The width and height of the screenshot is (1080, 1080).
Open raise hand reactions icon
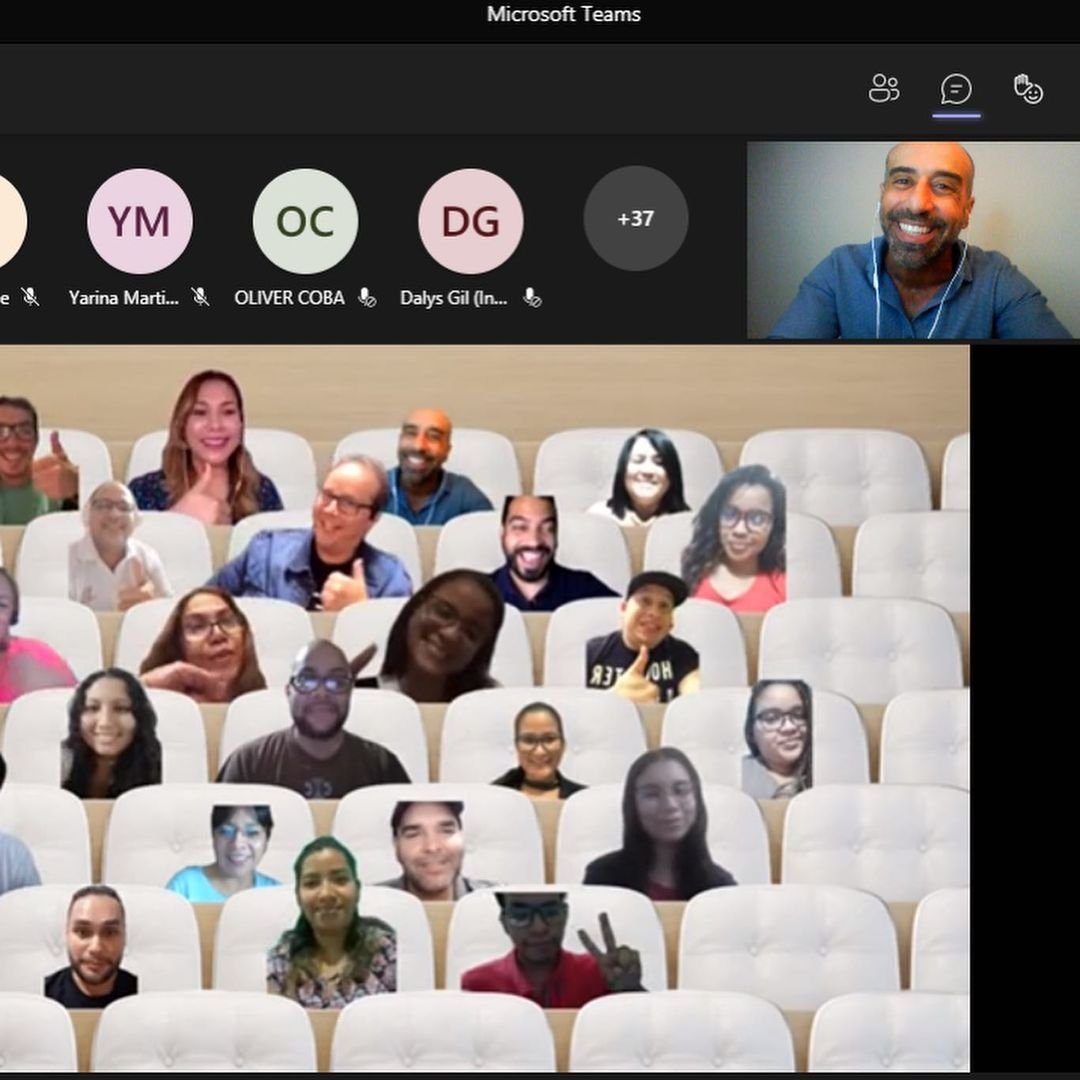coord(1028,90)
